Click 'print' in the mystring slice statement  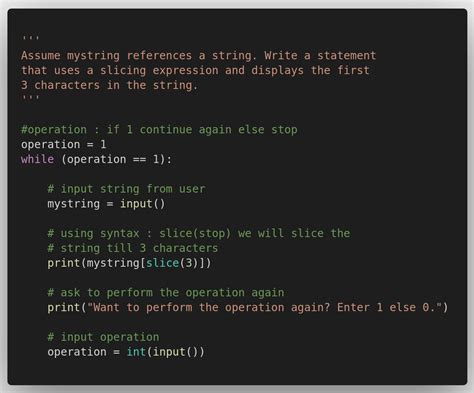click(64, 263)
